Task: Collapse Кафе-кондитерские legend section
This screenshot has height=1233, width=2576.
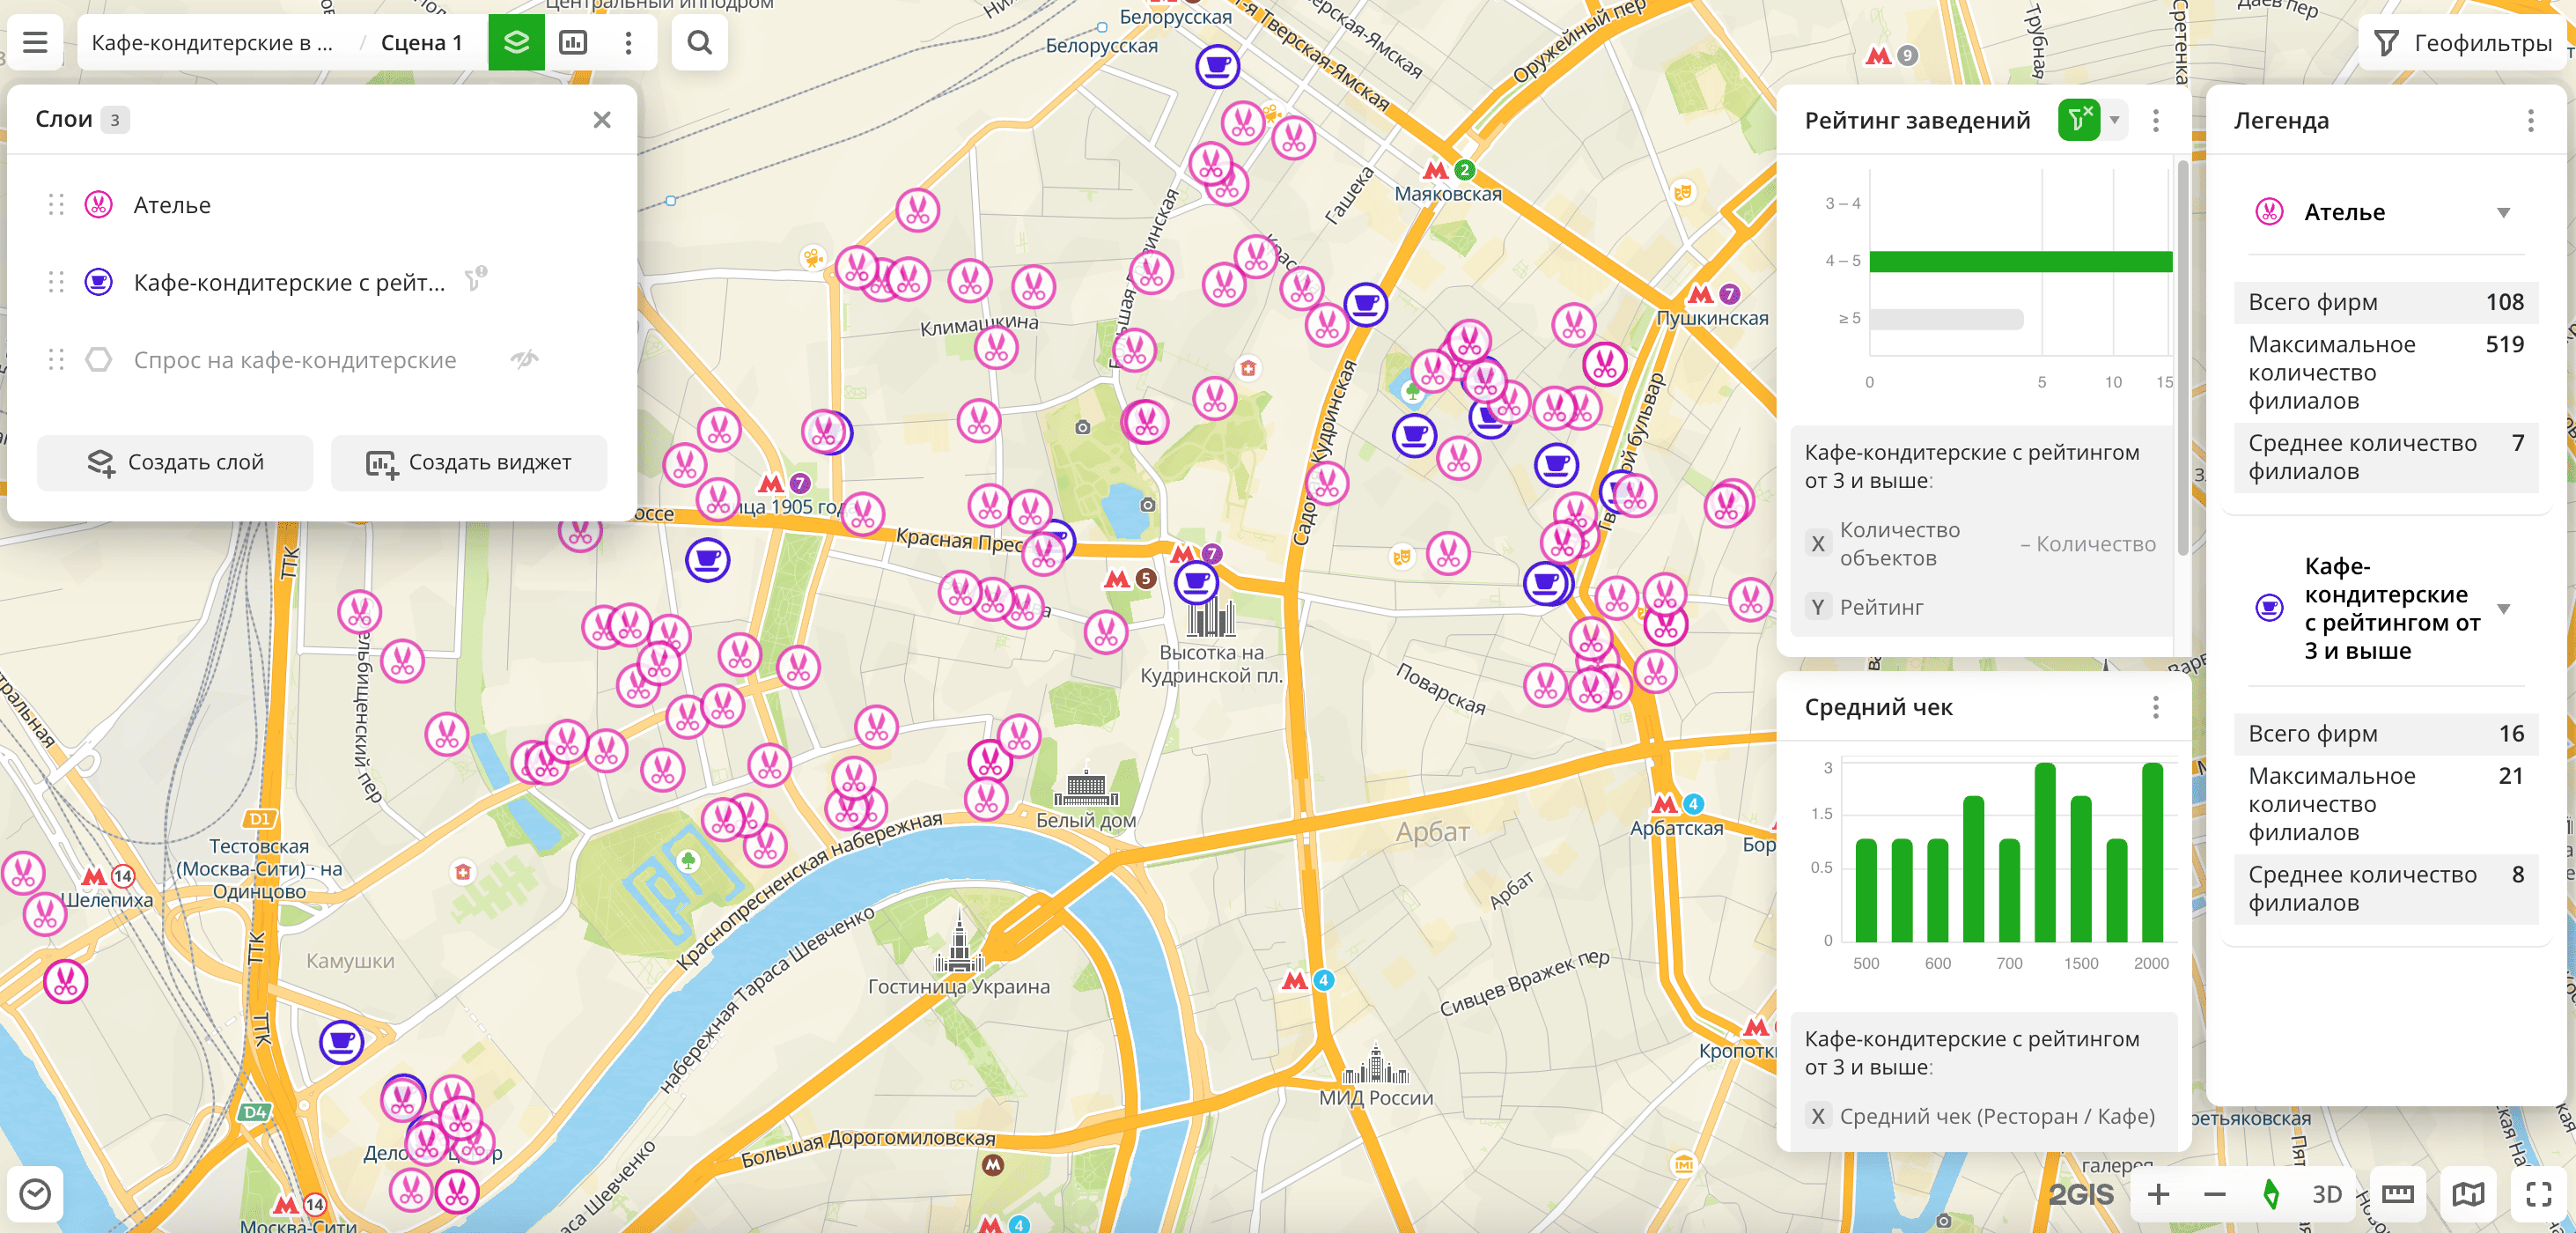Action: pyautogui.click(x=2503, y=608)
